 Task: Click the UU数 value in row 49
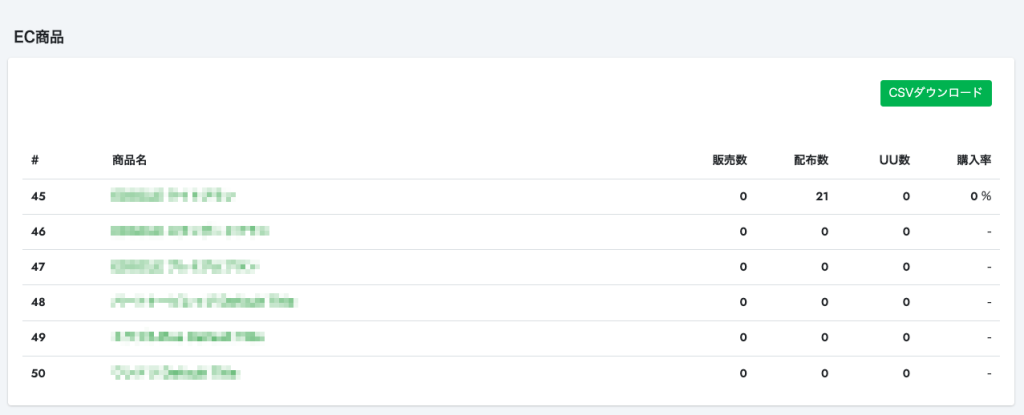[906, 337]
